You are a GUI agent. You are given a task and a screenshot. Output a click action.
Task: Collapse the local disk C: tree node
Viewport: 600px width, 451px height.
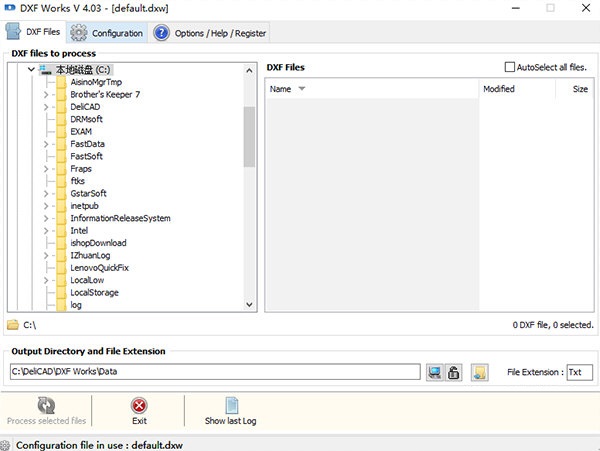click(x=31, y=70)
